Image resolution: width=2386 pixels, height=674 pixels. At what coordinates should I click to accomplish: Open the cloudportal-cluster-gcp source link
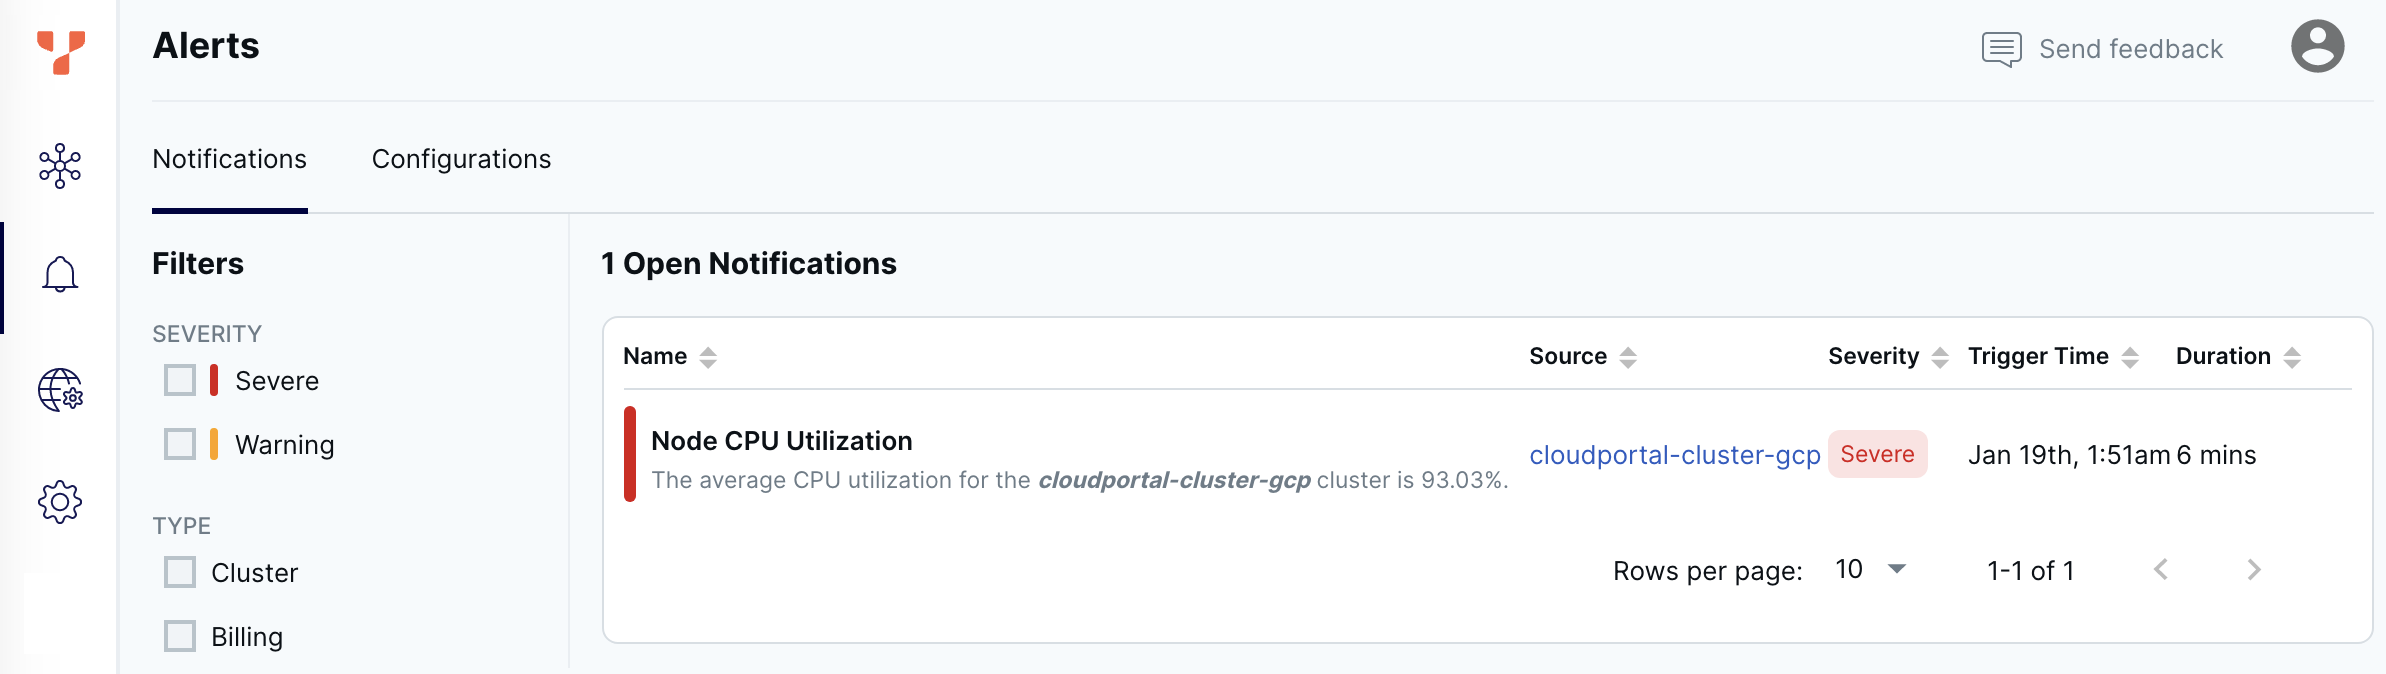tap(1674, 455)
